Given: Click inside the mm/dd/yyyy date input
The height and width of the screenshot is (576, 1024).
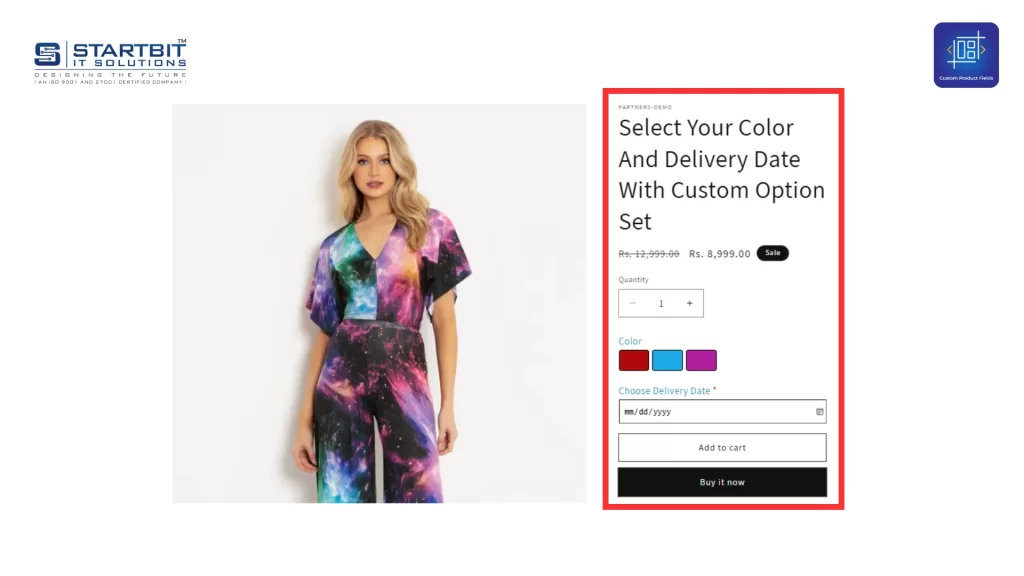Looking at the screenshot, I should point(700,411).
